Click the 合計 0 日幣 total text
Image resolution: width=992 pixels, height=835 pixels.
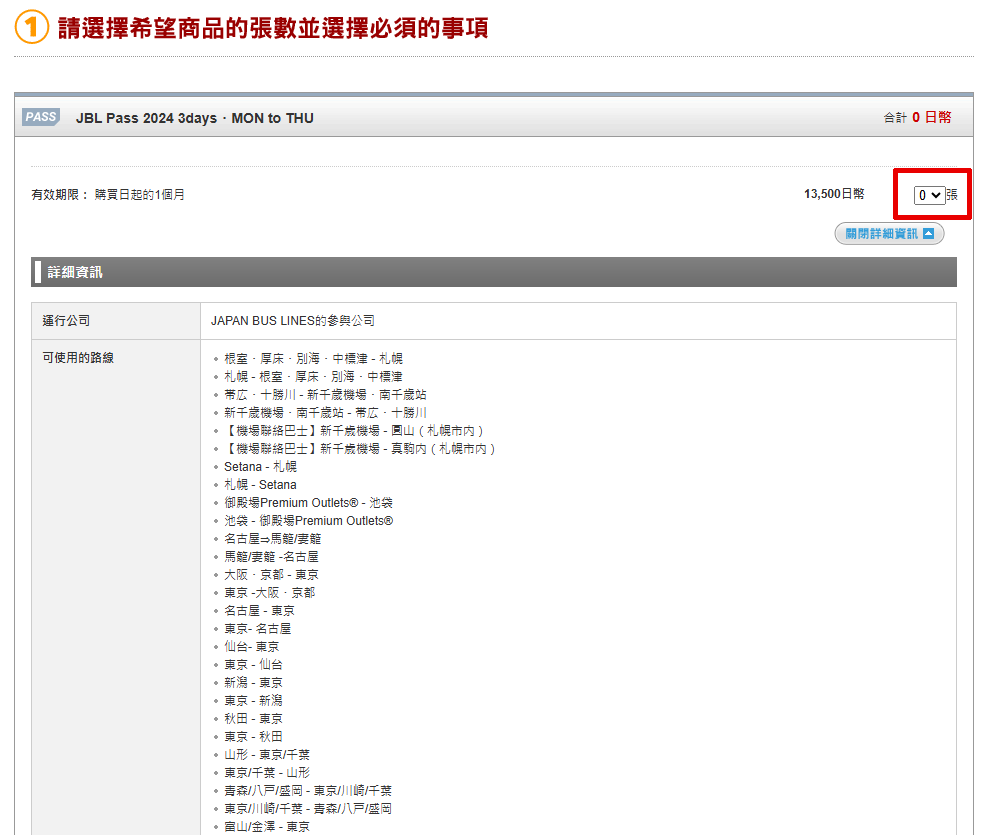pos(917,118)
